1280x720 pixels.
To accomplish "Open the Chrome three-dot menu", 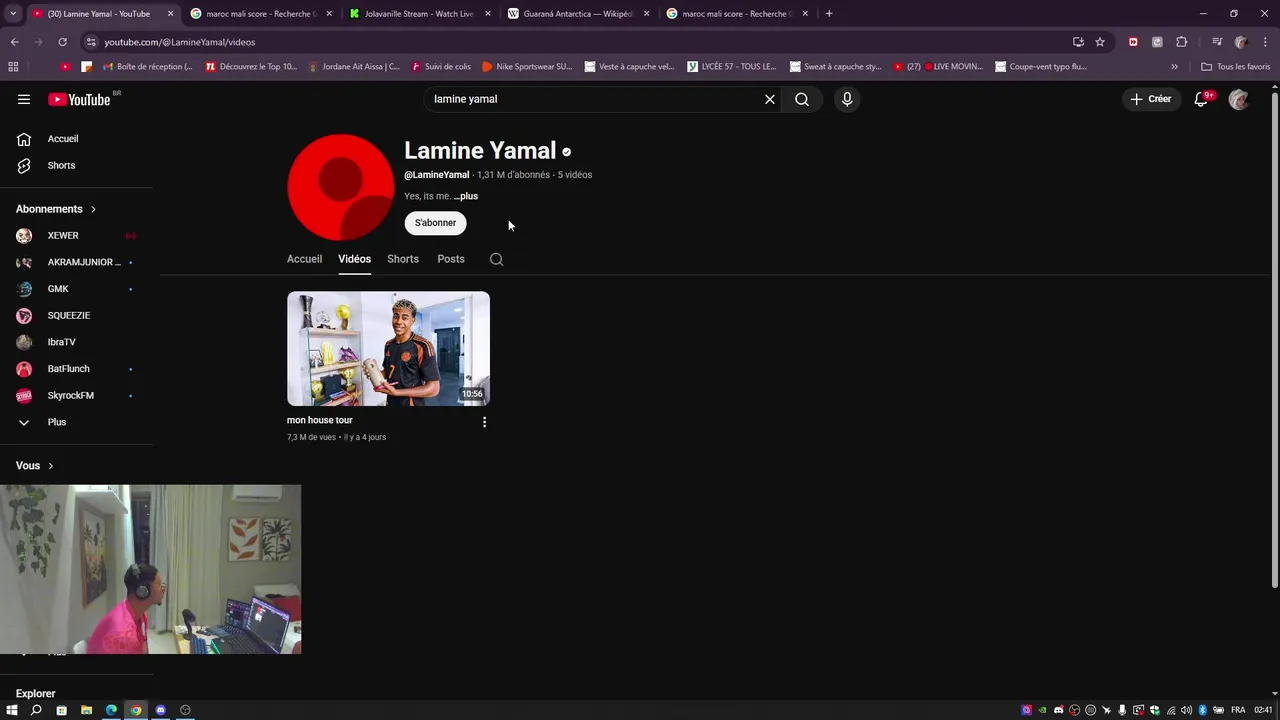I will [x=1265, y=42].
